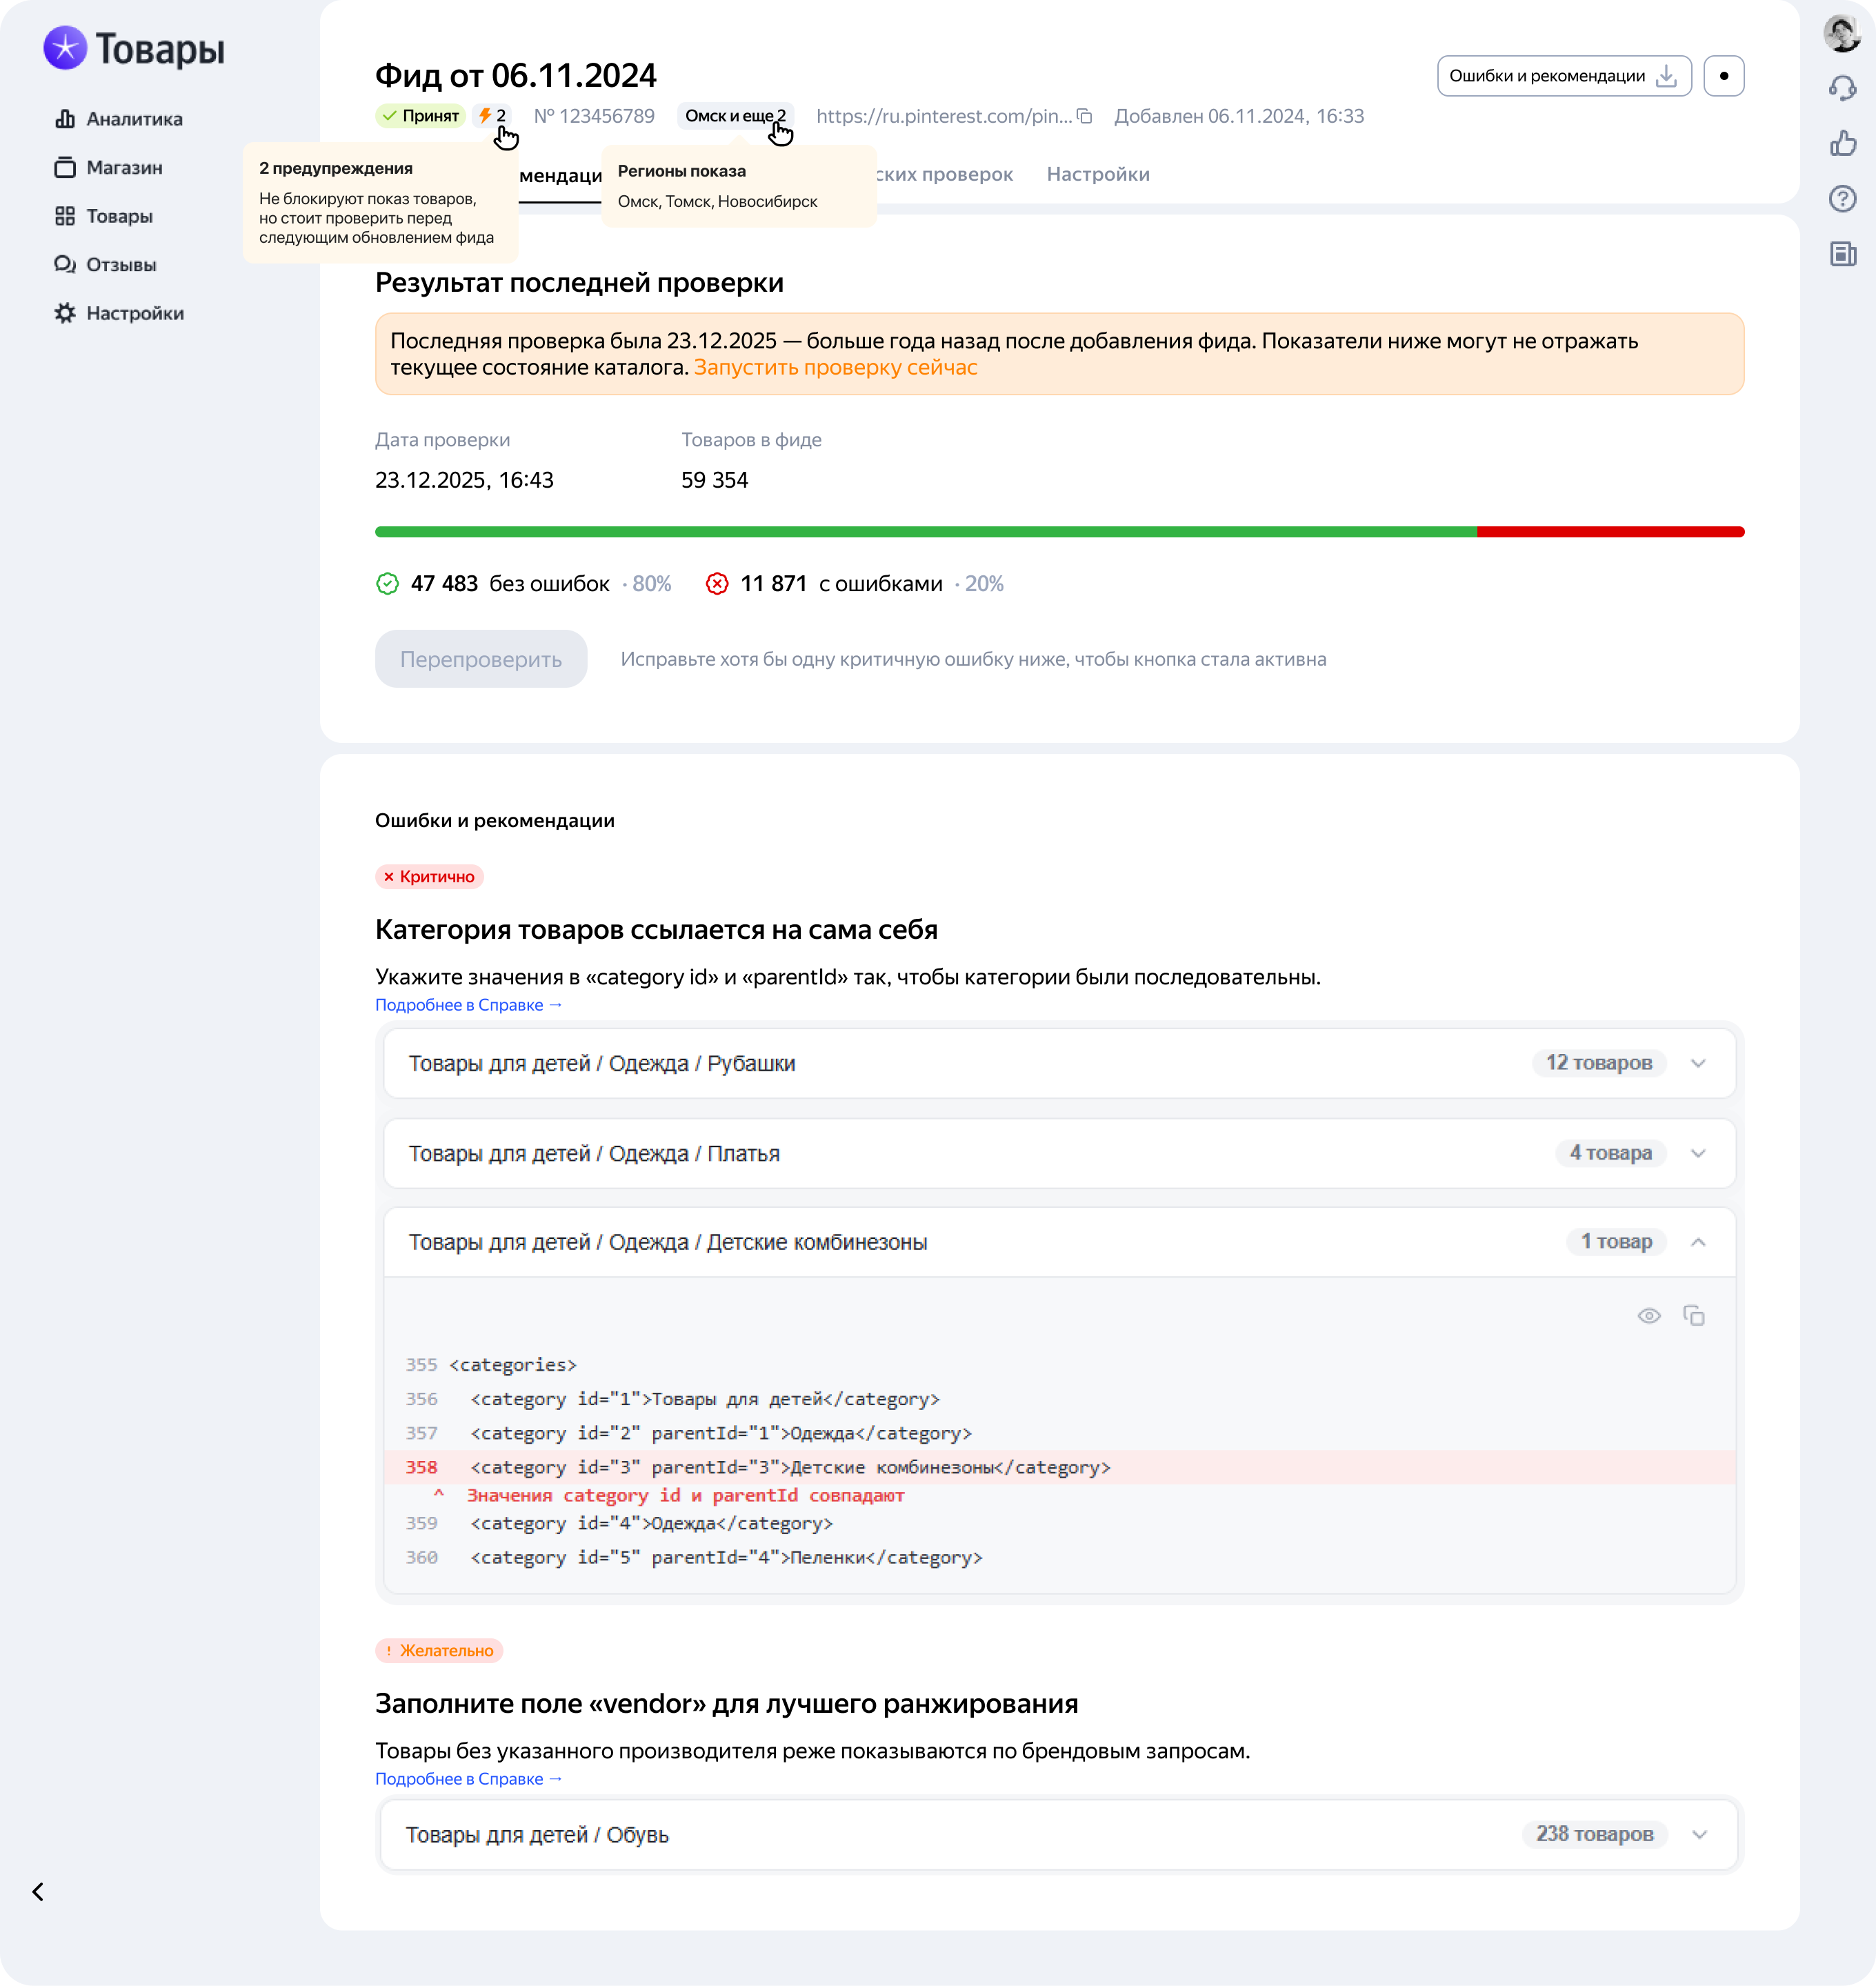1876x1986 pixels.
Task: Open the pinterest feed URL link
Action: [x=943, y=116]
